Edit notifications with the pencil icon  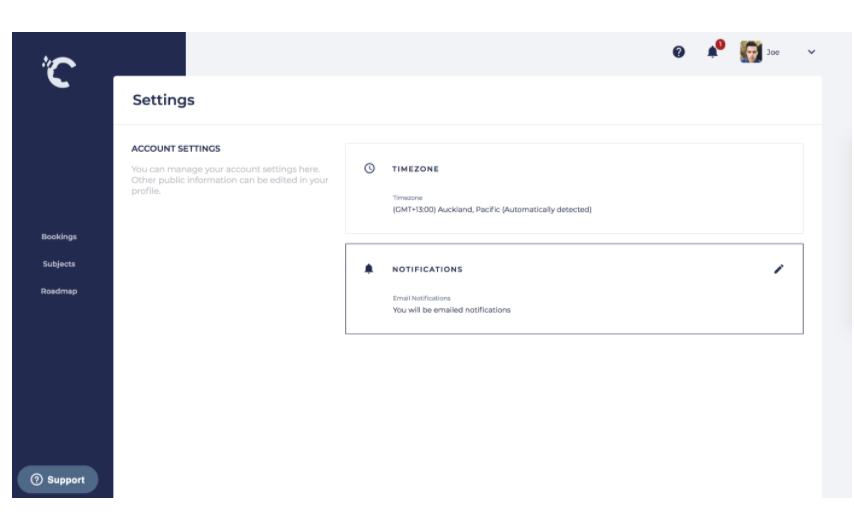[779, 269]
